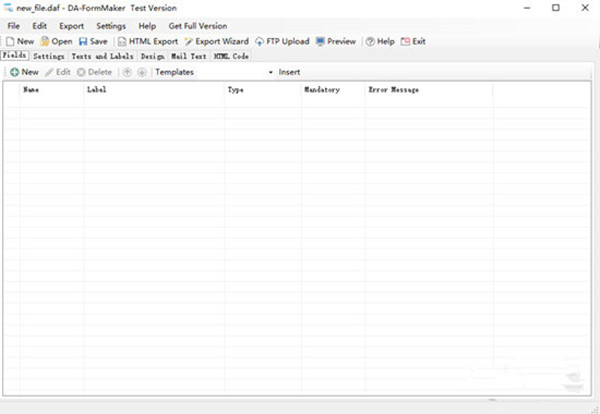The image size is (600, 414).
Task: Open the File menu
Action: click(14, 26)
